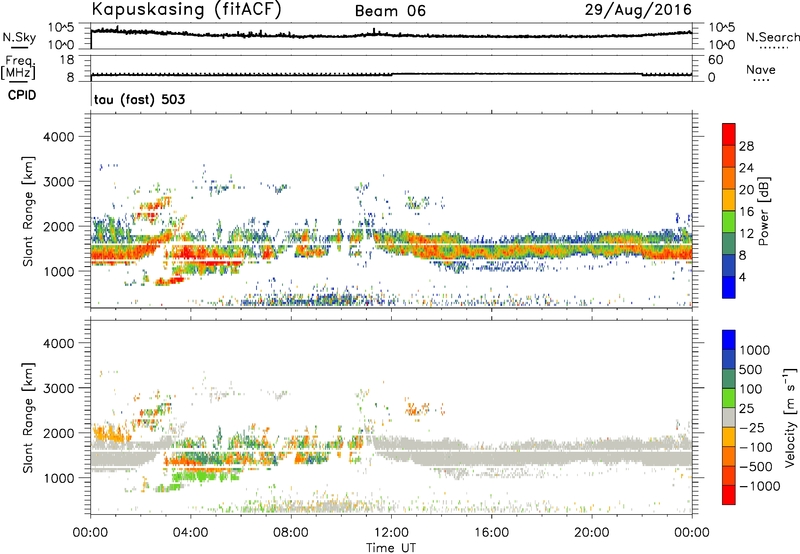Screen dimensions: 800x554
Task: Click the blue top swatch of the velocity color bar
Action: tap(729, 340)
